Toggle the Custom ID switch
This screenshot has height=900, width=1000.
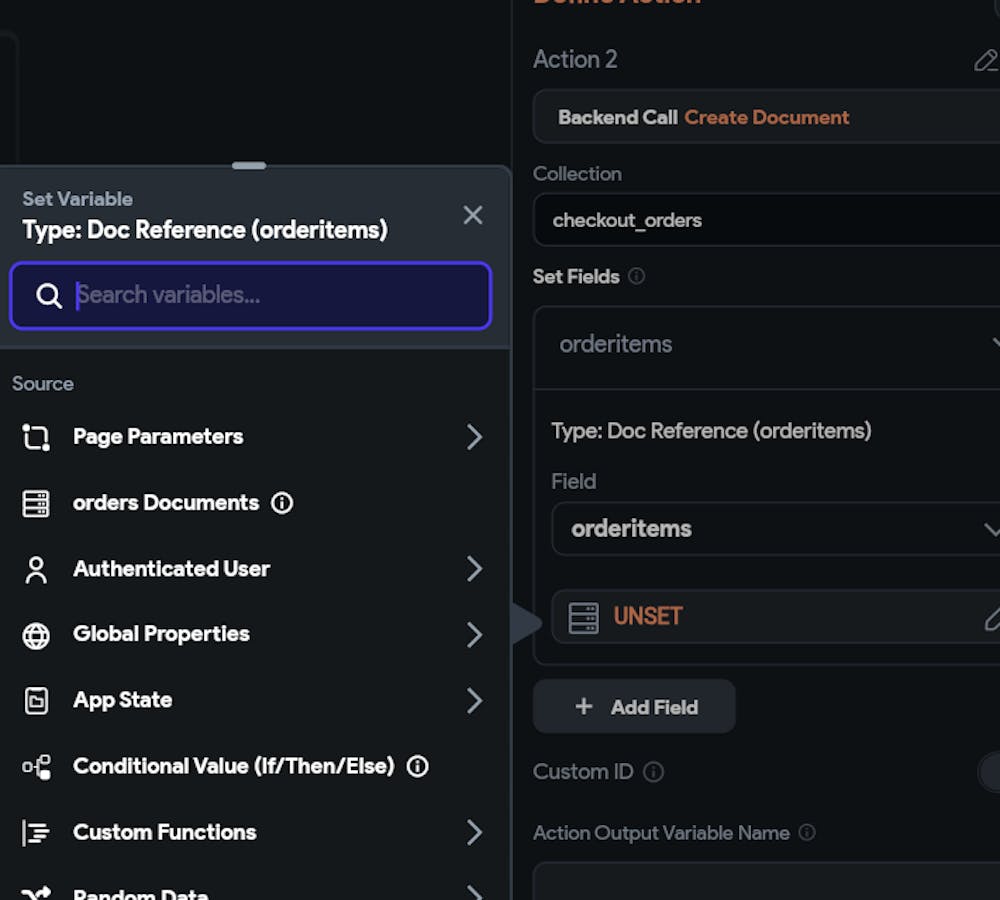(990, 772)
